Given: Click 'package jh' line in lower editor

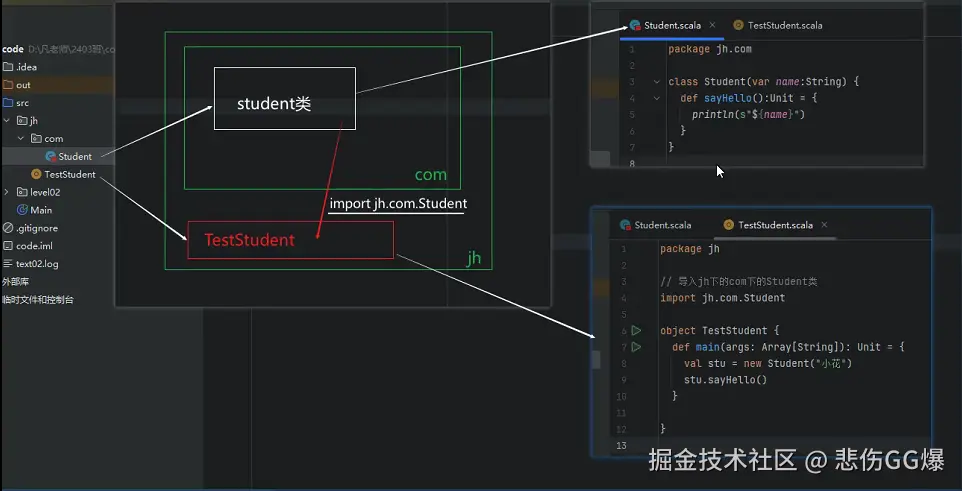Looking at the screenshot, I should (x=690, y=249).
